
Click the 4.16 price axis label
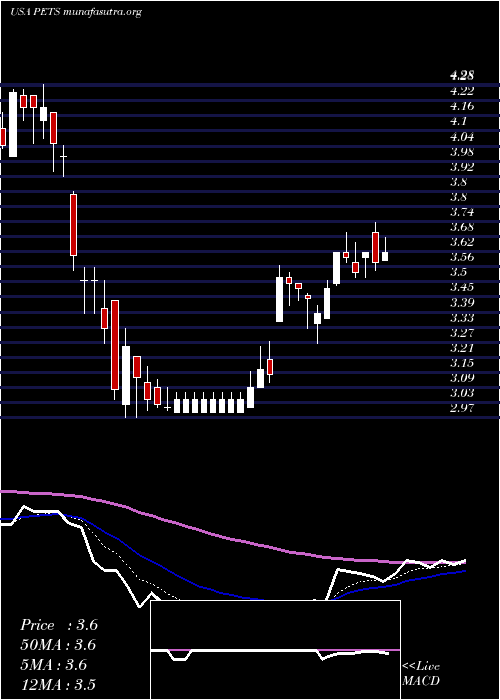click(461, 106)
